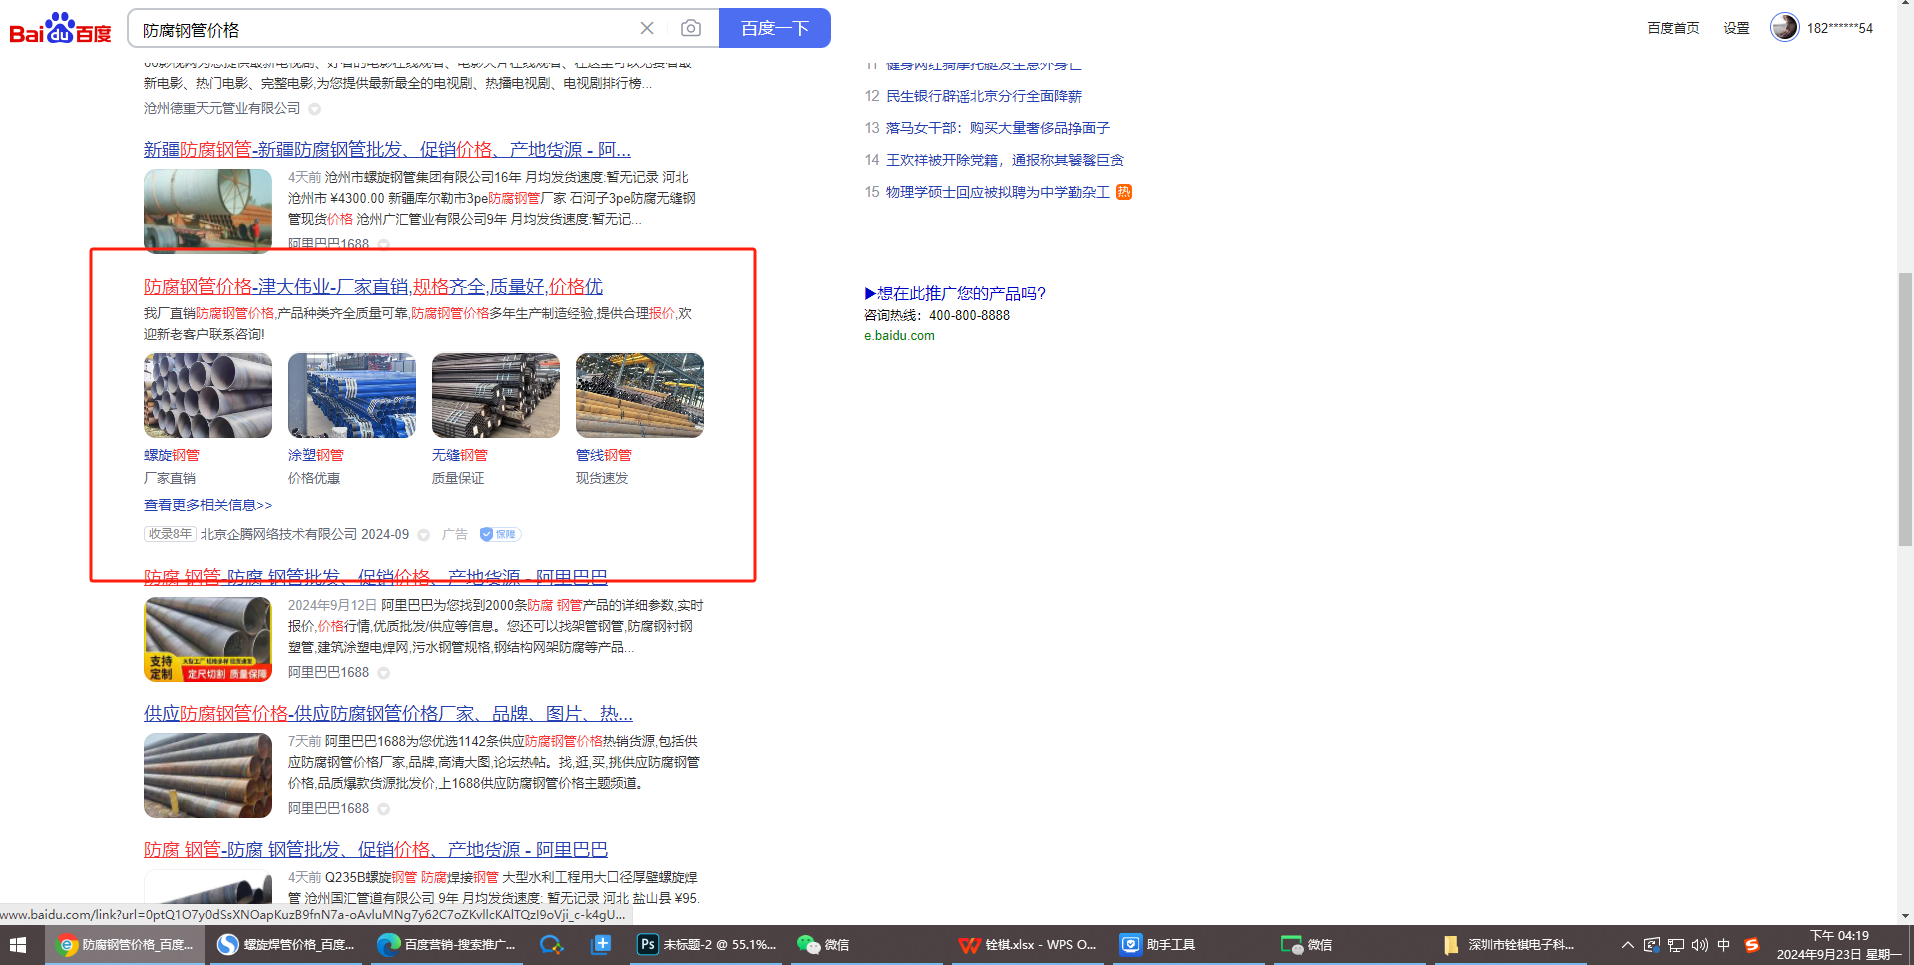Click the 保障 shield badge on the ad result
Viewport: 1914px width, 965px height.
(x=500, y=534)
